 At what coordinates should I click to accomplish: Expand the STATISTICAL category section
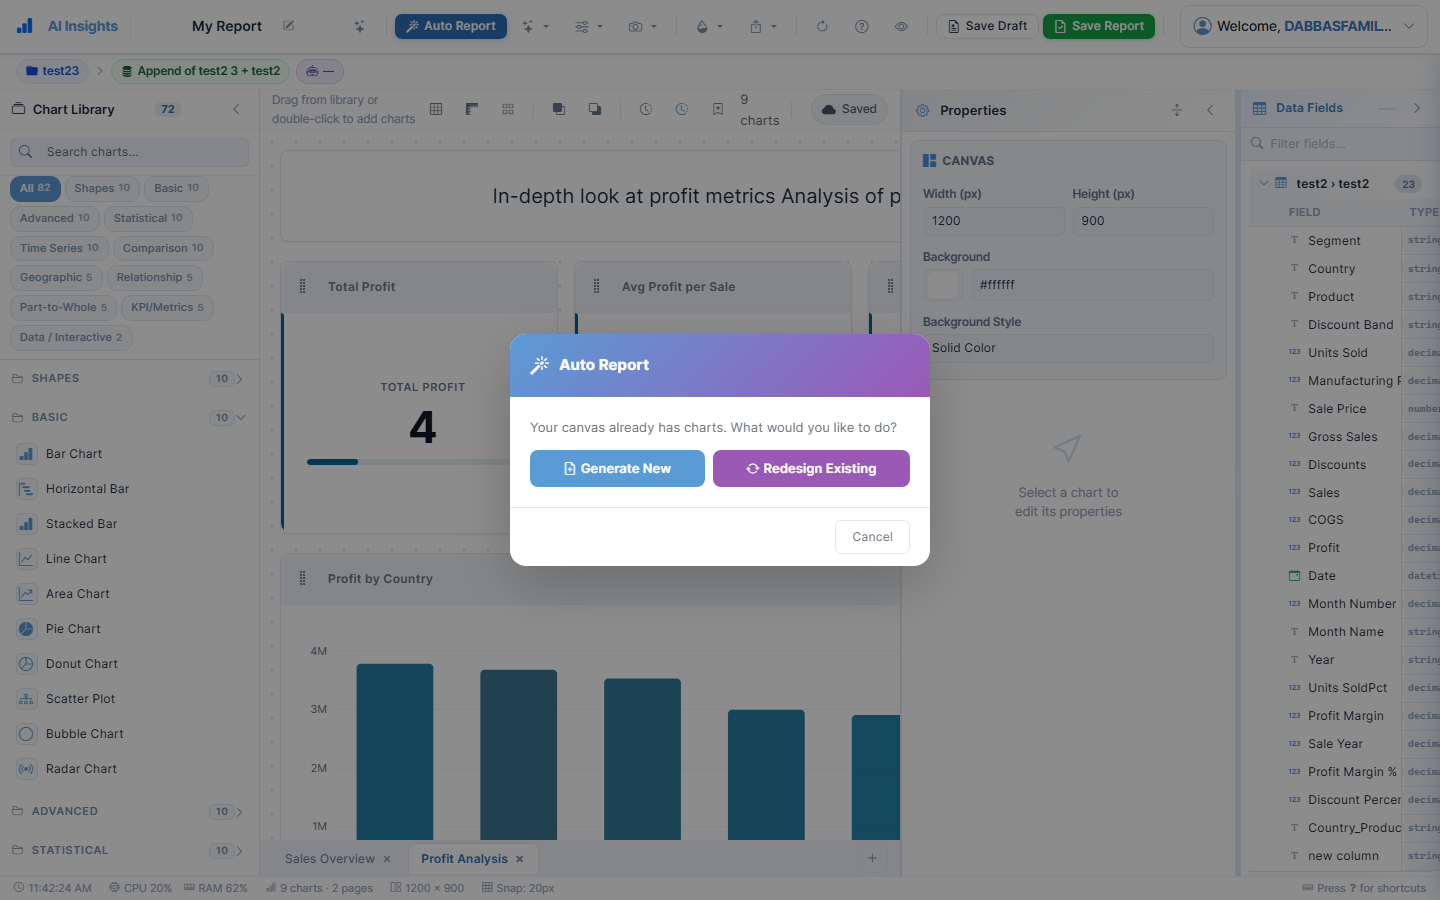click(x=129, y=851)
